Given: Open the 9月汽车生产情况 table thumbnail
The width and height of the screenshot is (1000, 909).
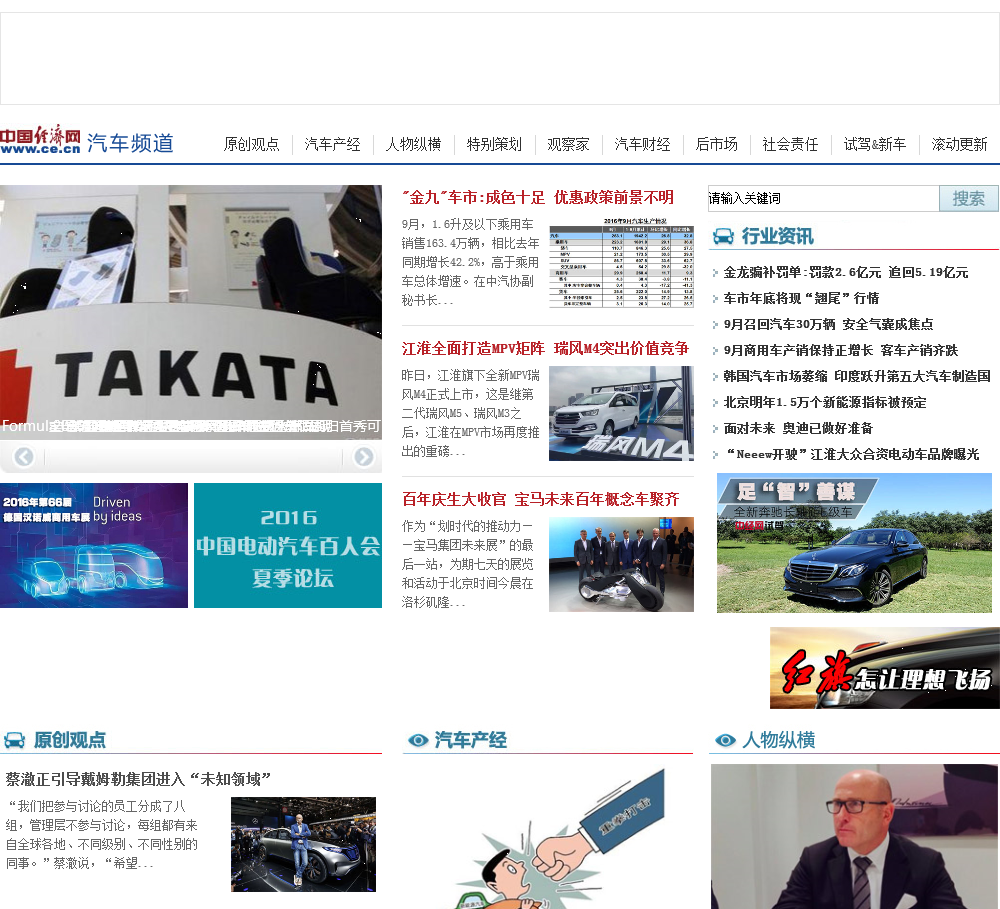Looking at the screenshot, I should point(621,263).
